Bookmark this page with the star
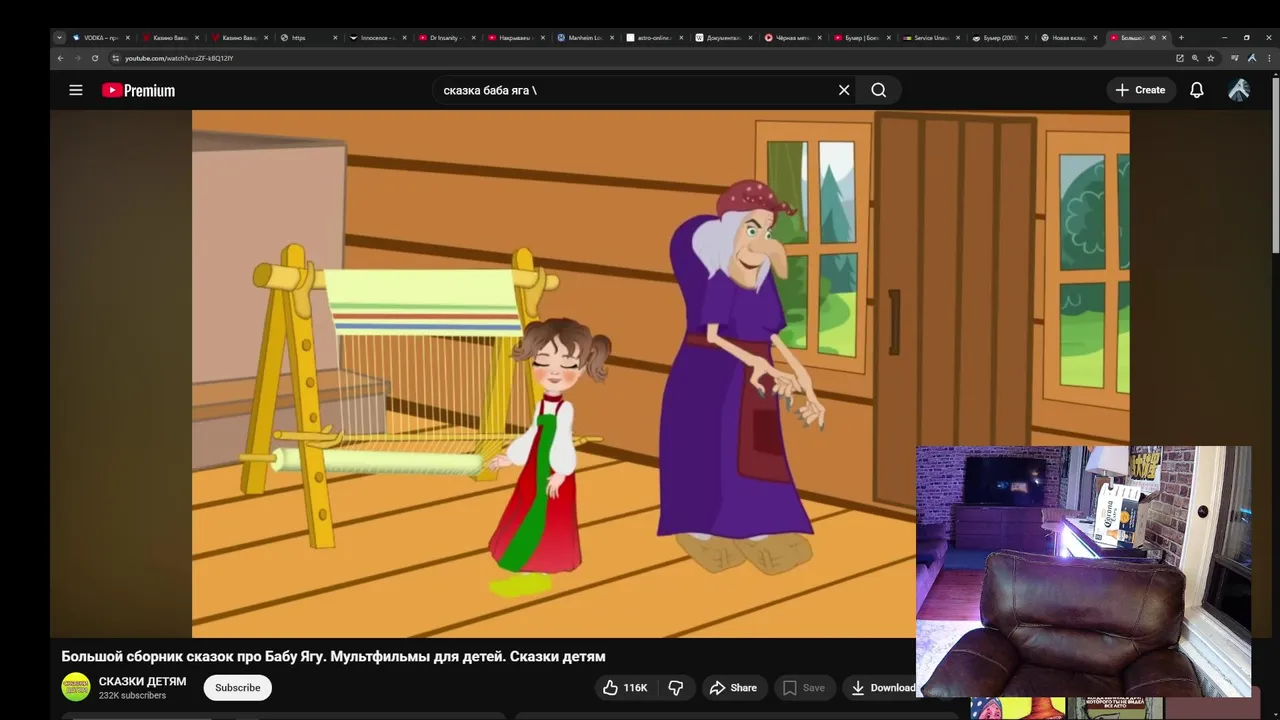This screenshot has width=1280, height=720. [1210, 58]
